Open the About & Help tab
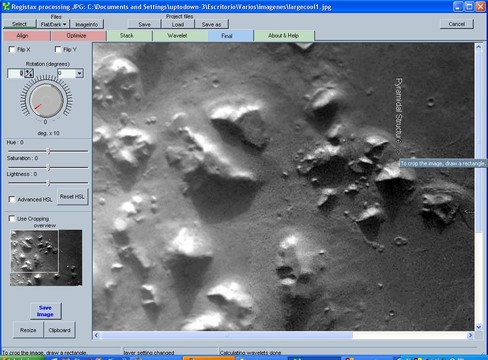The height and width of the screenshot is (360, 488). 283,36
